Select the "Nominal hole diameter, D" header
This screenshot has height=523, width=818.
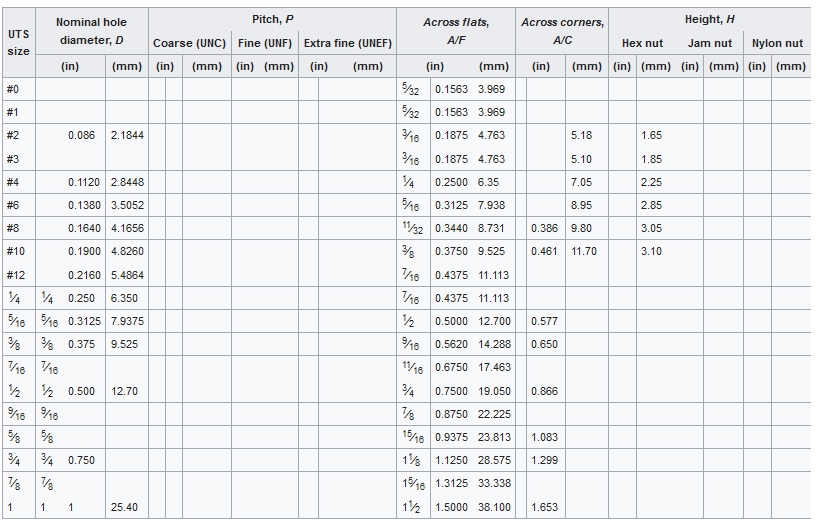(91, 31)
